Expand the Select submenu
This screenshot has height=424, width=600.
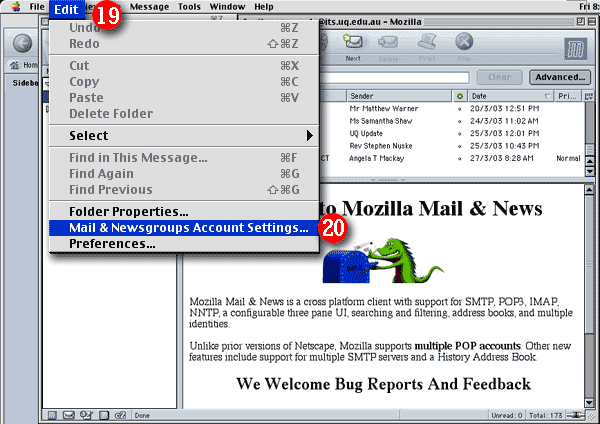coord(185,135)
